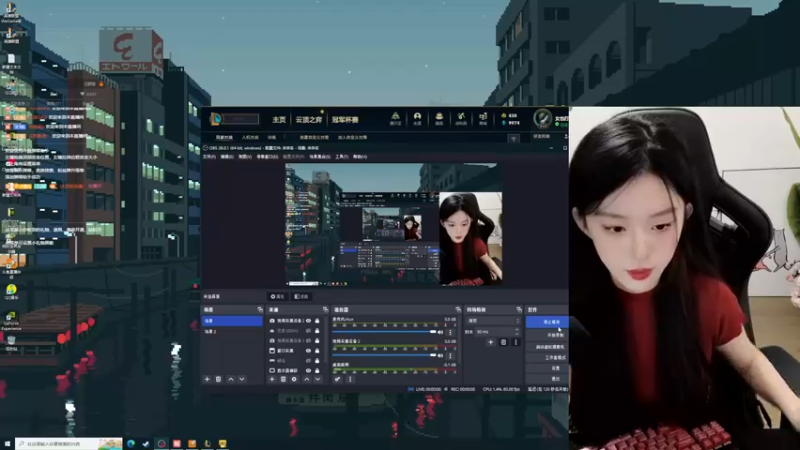The height and width of the screenshot is (450, 800).
Task: Open Tools menu in OBS
Action: (x=341, y=157)
